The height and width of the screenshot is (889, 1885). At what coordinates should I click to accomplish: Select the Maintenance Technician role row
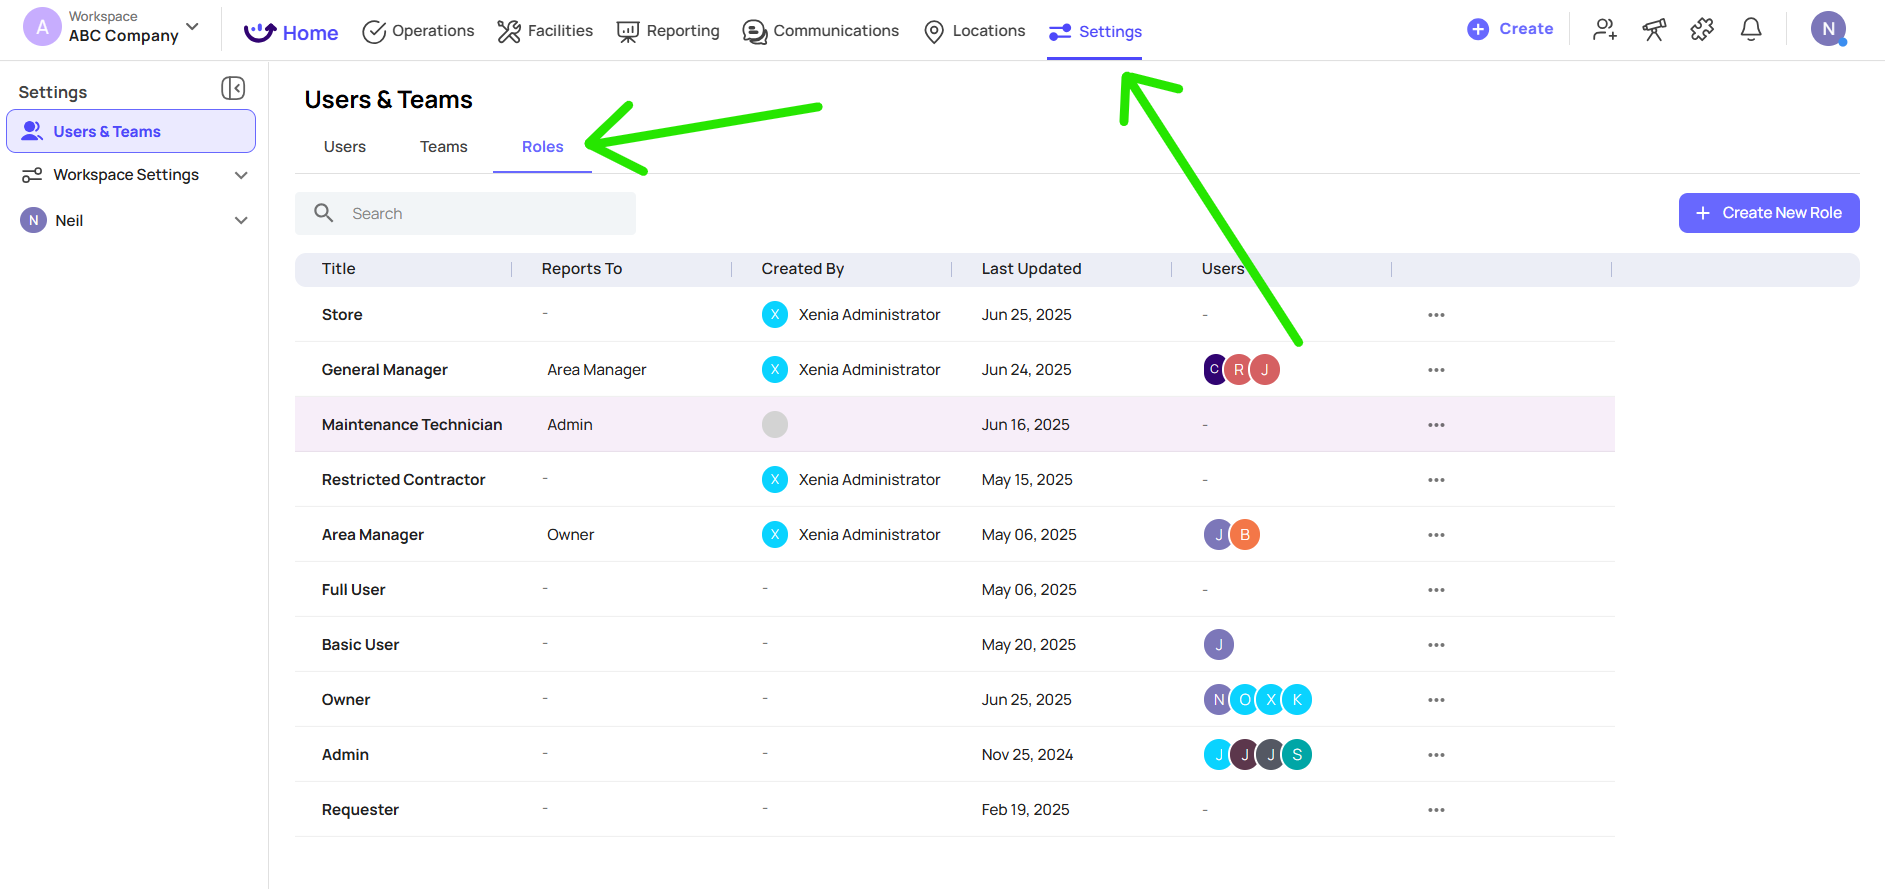coord(412,425)
